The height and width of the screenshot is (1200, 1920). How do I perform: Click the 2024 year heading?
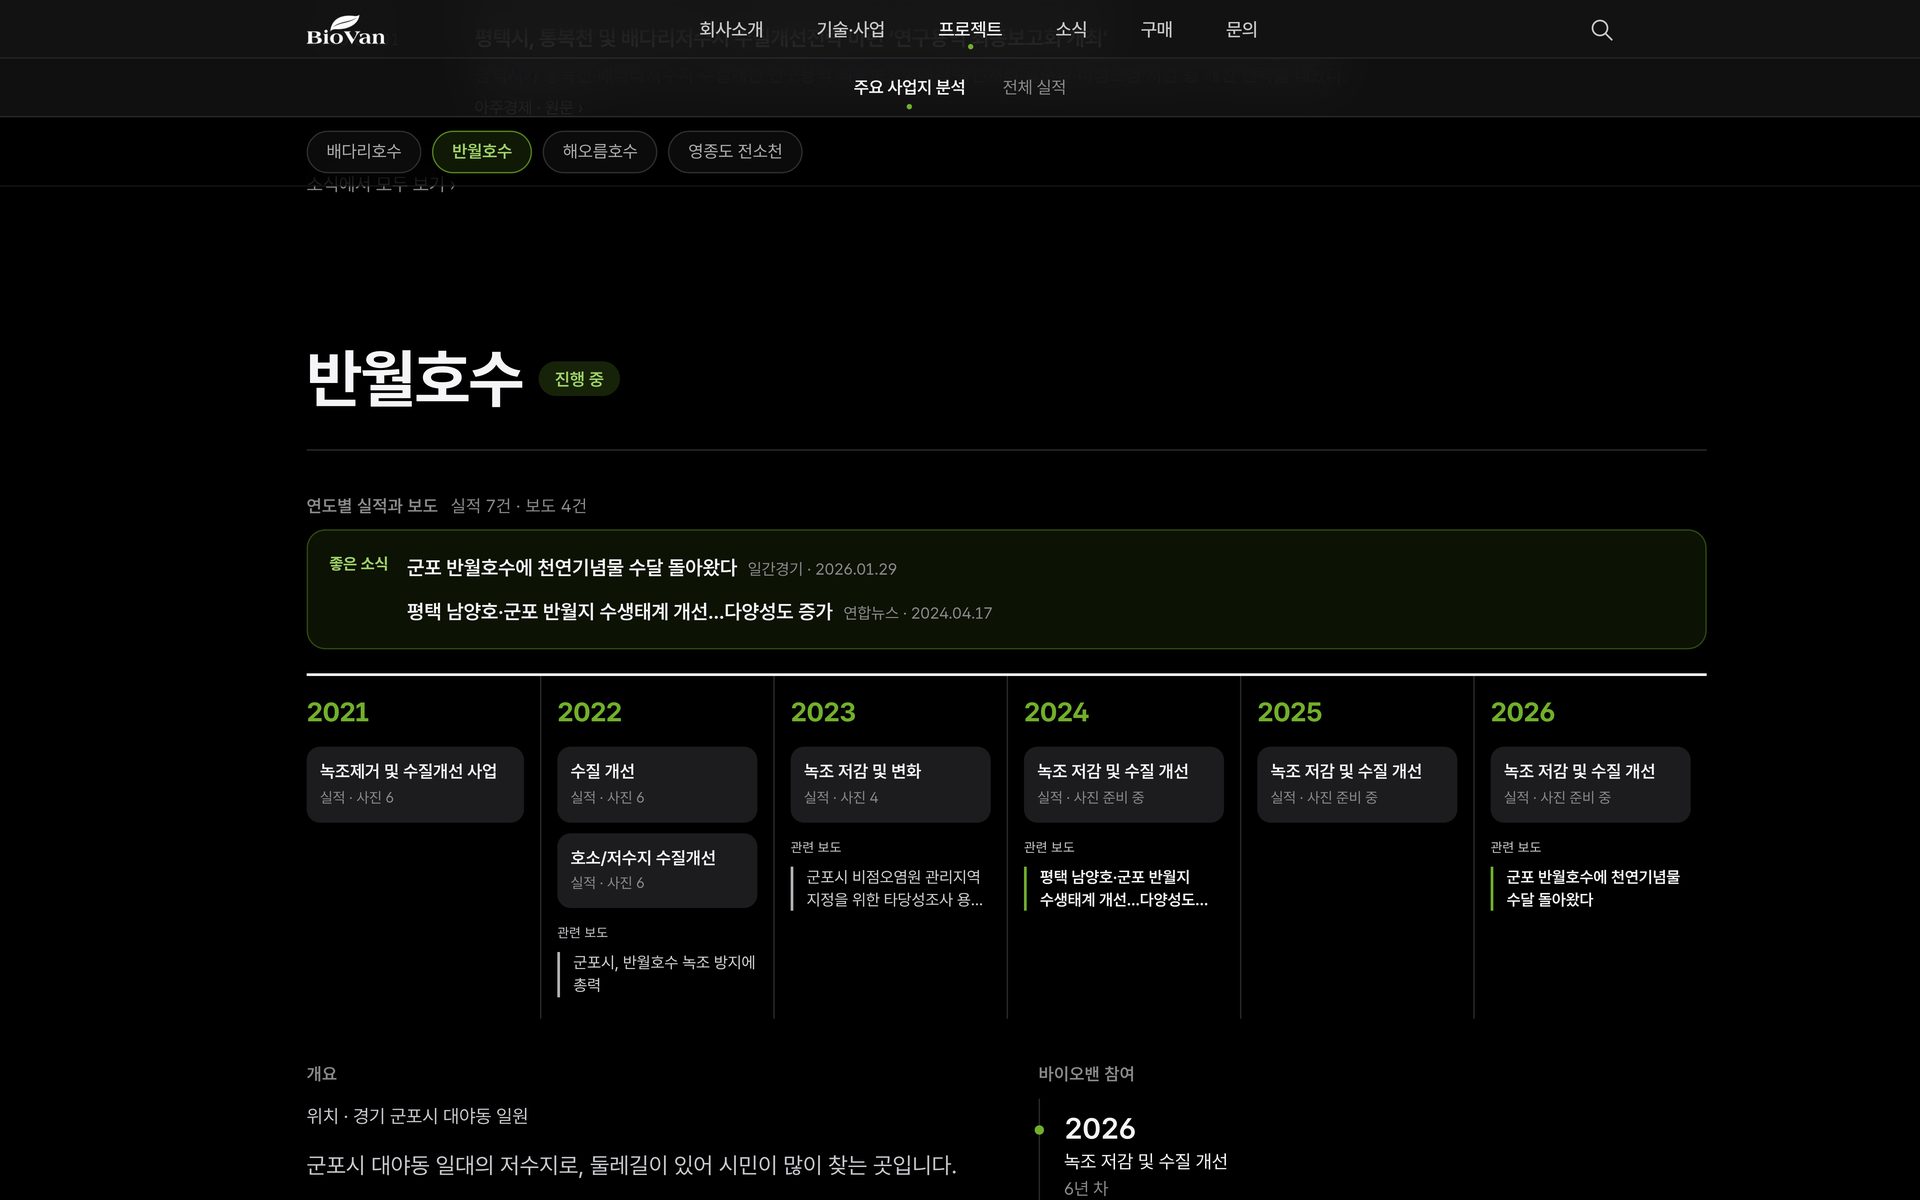coord(1056,712)
